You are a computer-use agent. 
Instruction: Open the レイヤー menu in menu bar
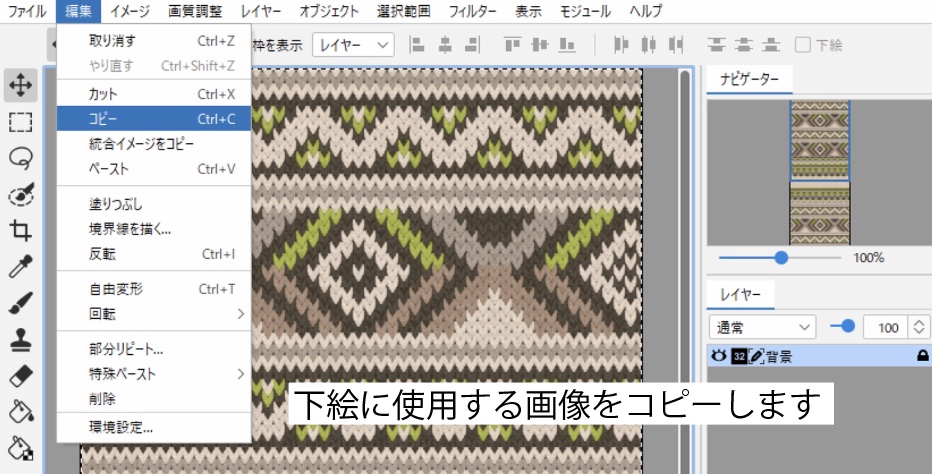point(261,11)
